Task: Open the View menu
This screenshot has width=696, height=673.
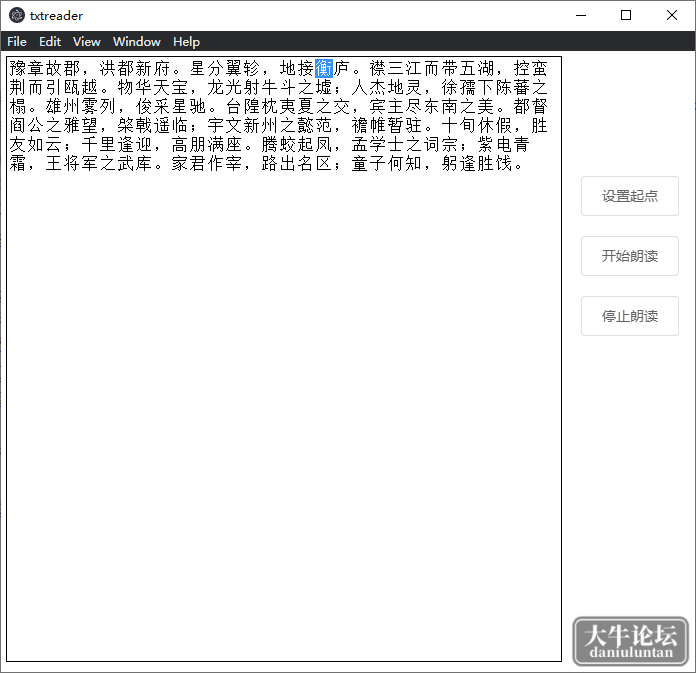Action: (87, 42)
